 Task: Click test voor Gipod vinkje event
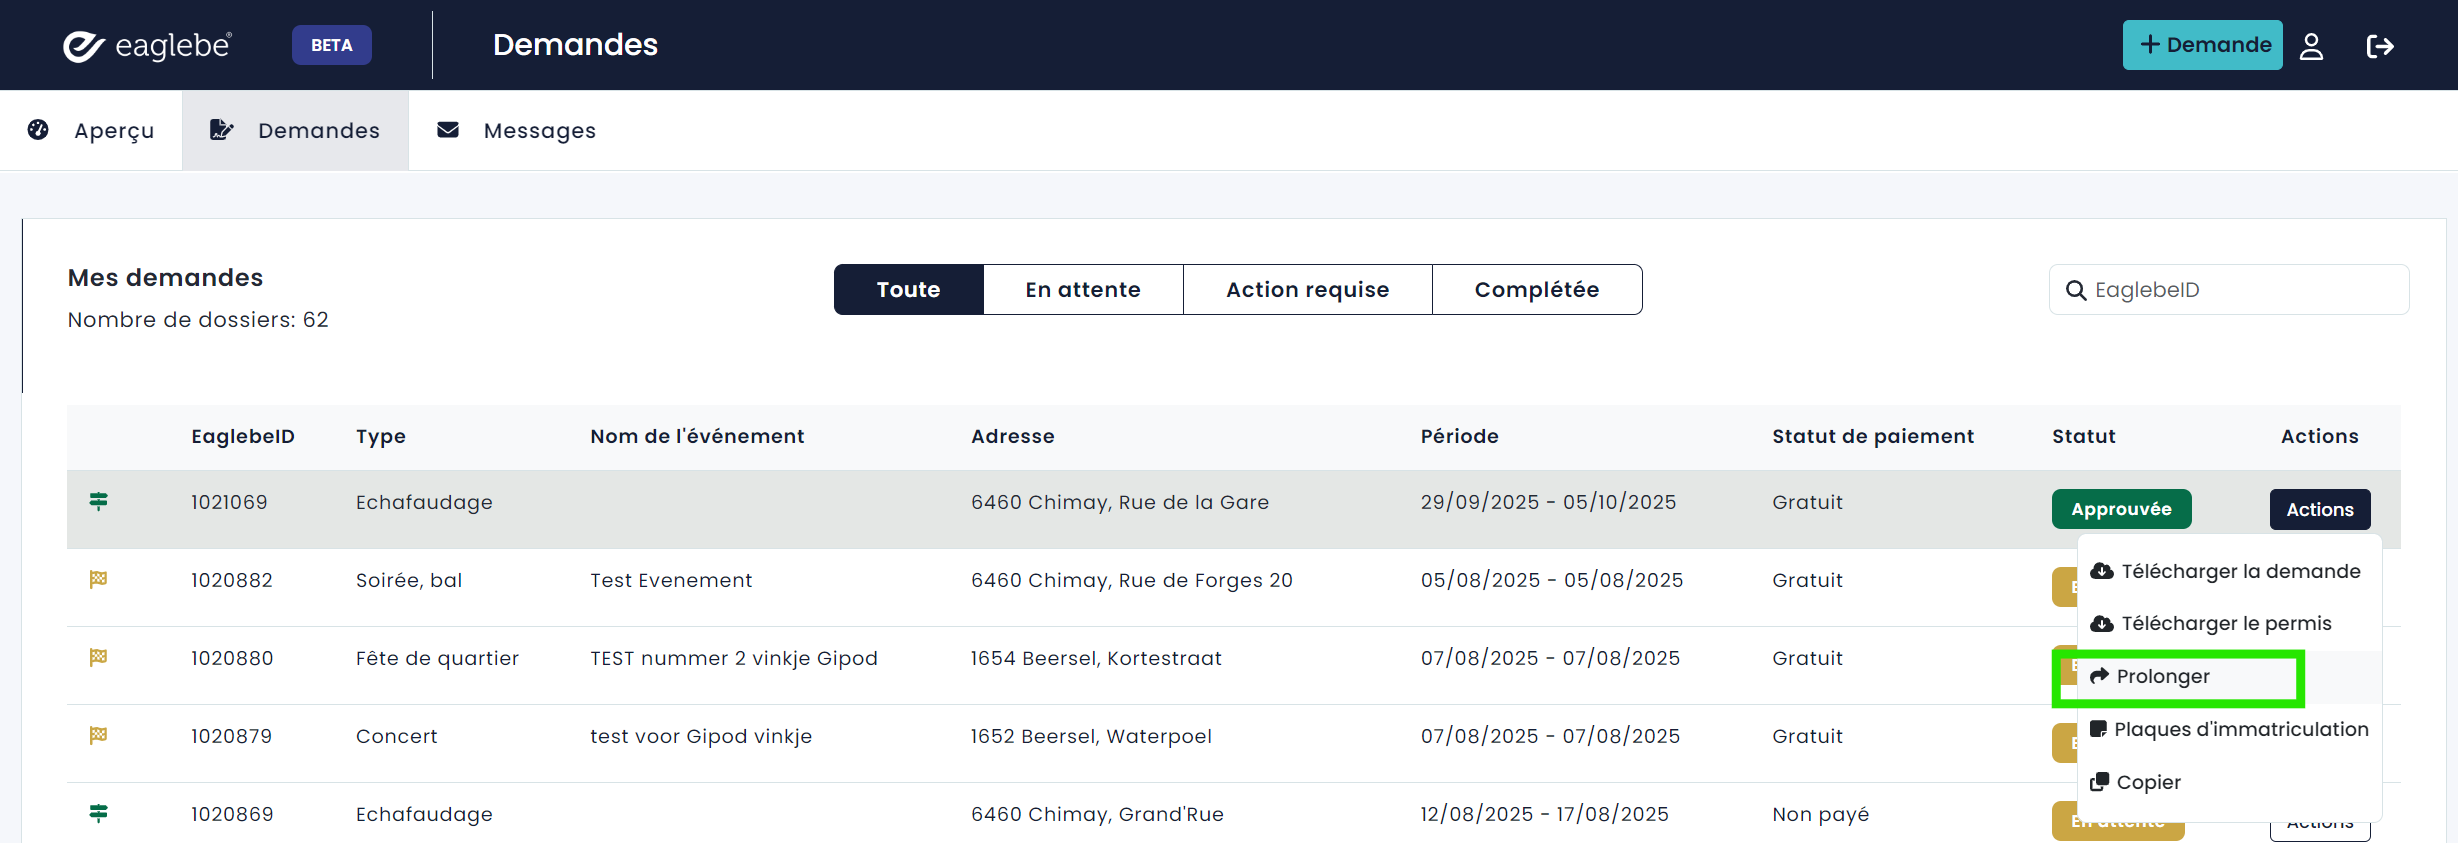click(701, 736)
